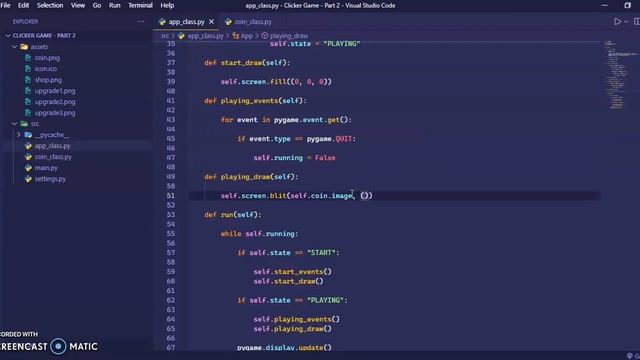The image size is (640, 360).
Task: Click the method symbol icon in breadcrumb
Action: pyautogui.click(x=264, y=36)
